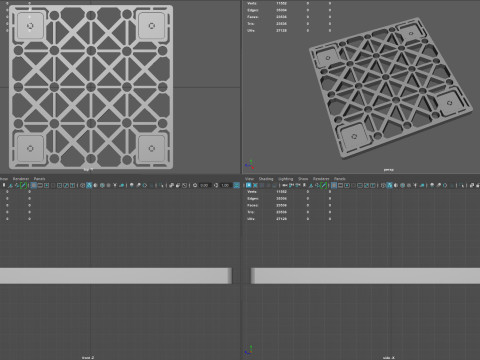Toggle safe action in side view toolbar
This screenshot has height=360, width=480.
click(366, 185)
